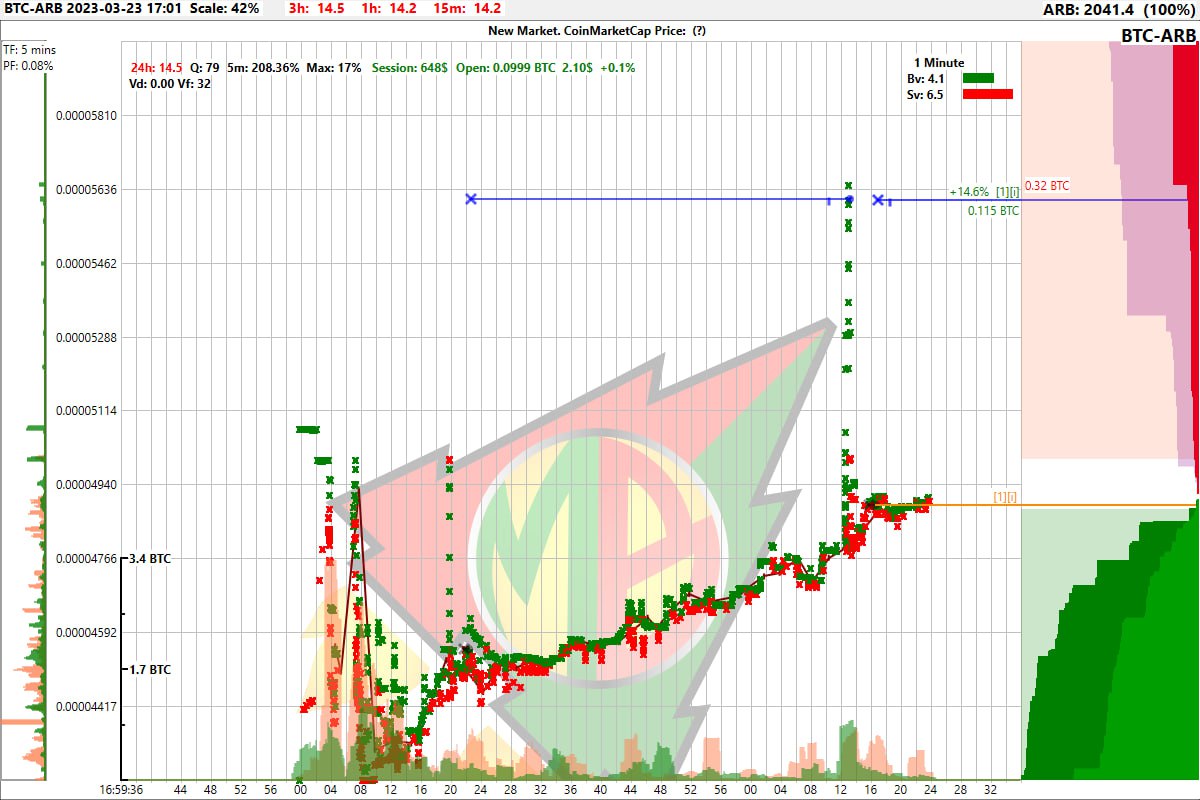Screen dimensions: 1200x800
Task: Click price axis label 0.00005636
Action: click(87, 190)
